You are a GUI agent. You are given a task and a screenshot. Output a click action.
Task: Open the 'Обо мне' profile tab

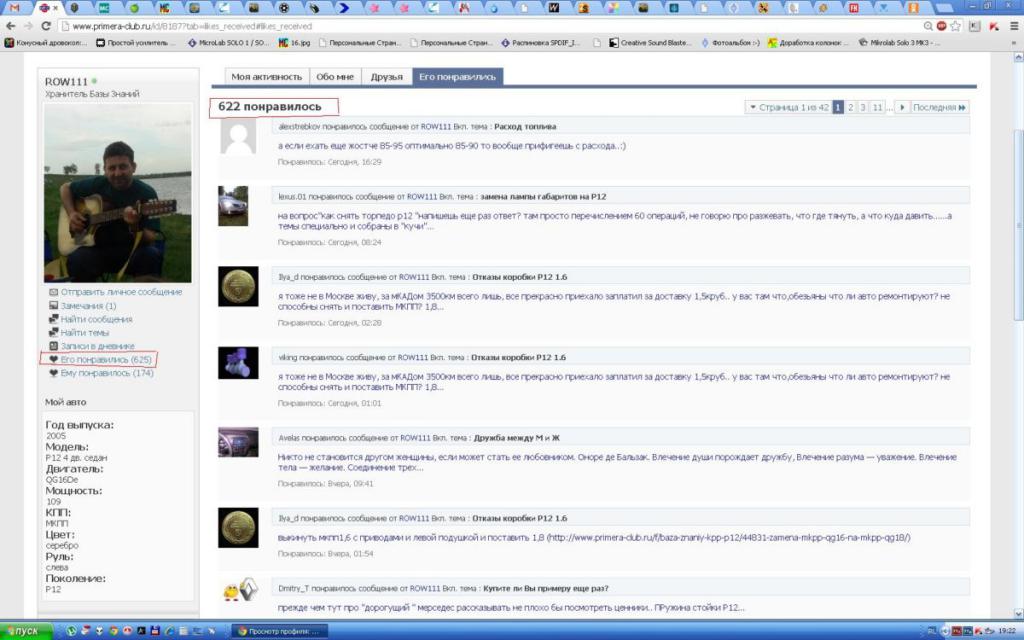point(335,77)
